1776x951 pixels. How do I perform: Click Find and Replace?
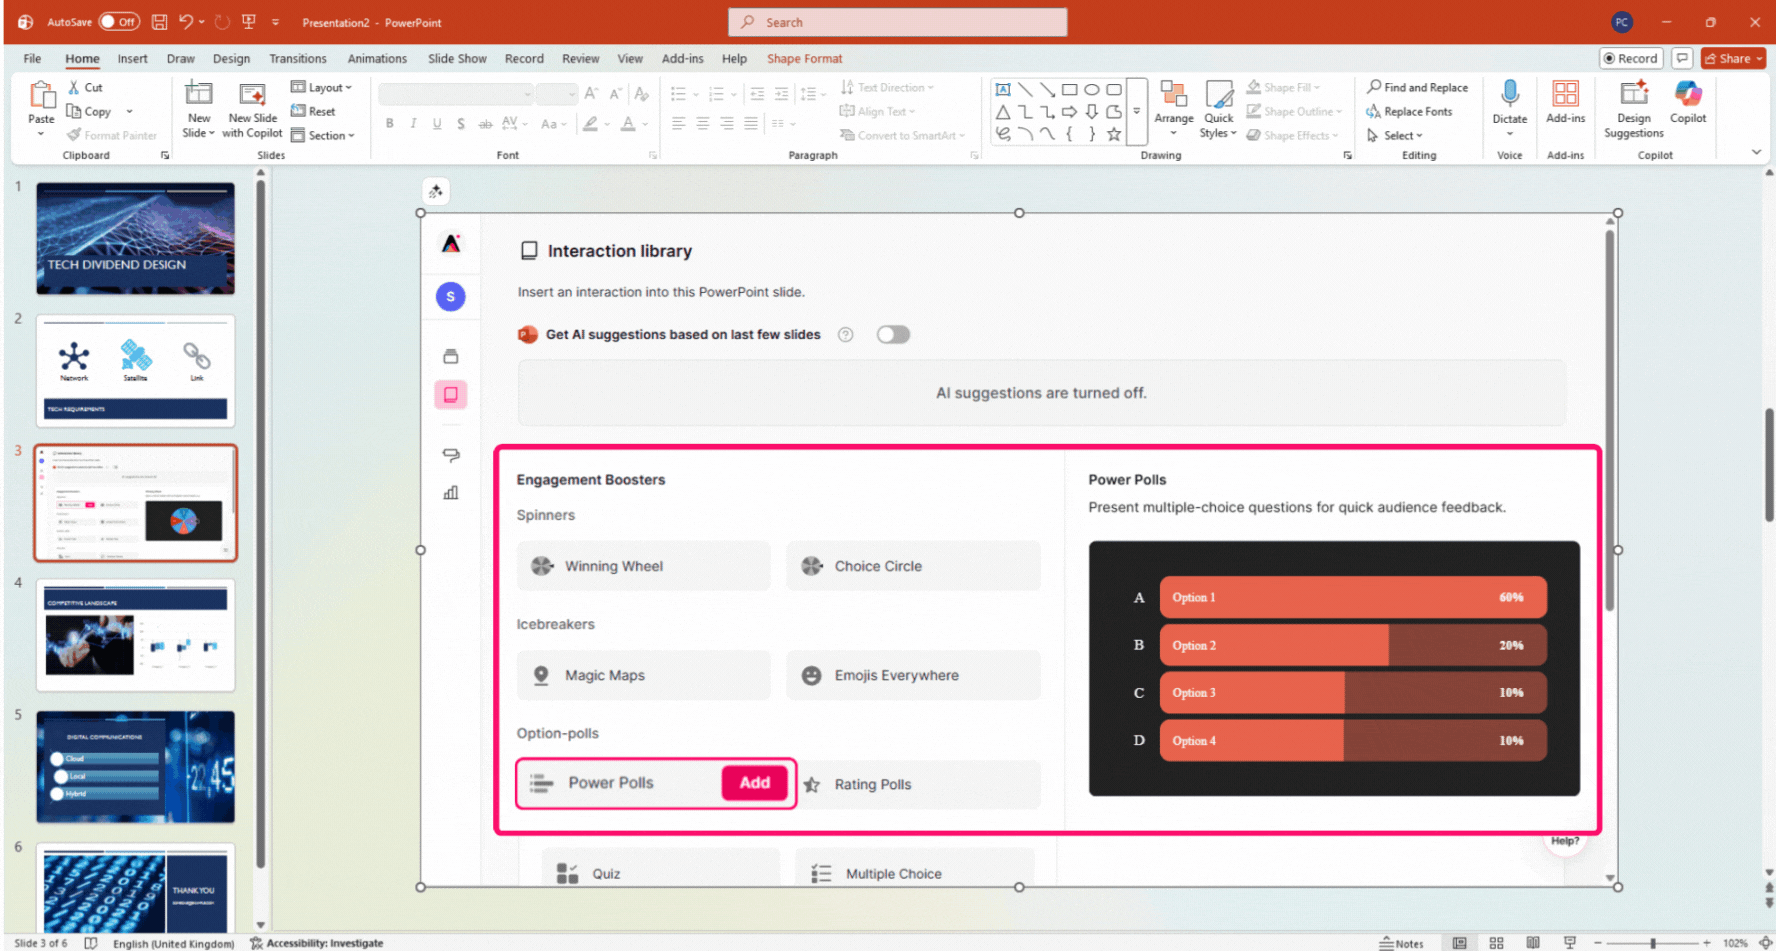click(1417, 88)
